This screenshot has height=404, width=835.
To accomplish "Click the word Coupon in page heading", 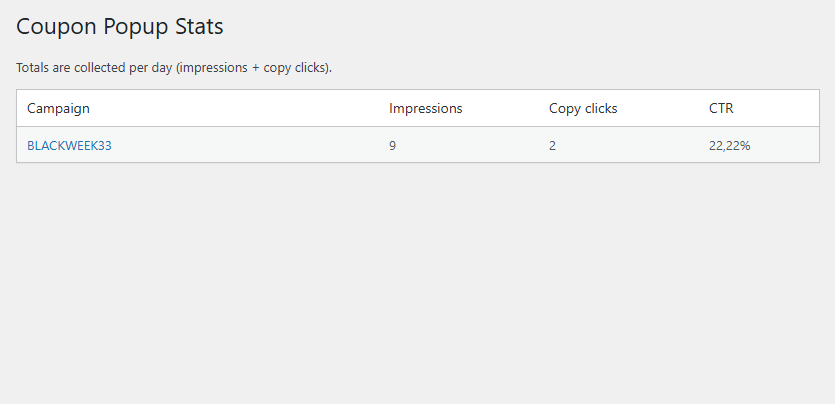I will point(59,27).
